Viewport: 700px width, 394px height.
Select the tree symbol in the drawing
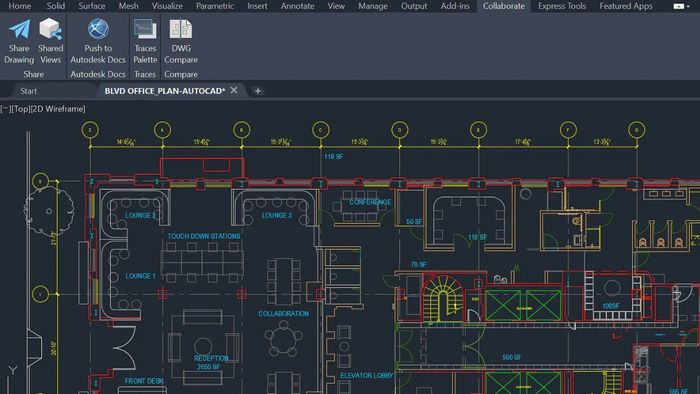point(49,211)
